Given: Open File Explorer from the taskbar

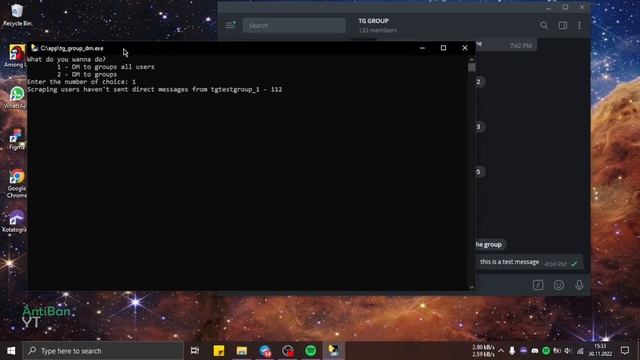Looking at the screenshot, I should pos(242,351).
